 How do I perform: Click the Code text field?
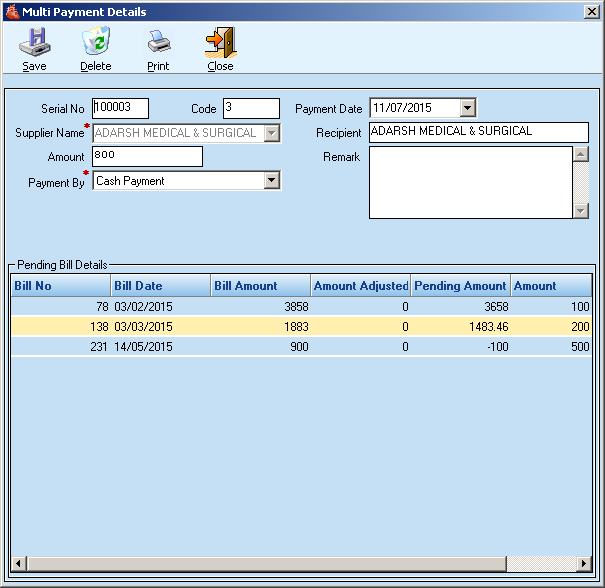[x=250, y=108]
